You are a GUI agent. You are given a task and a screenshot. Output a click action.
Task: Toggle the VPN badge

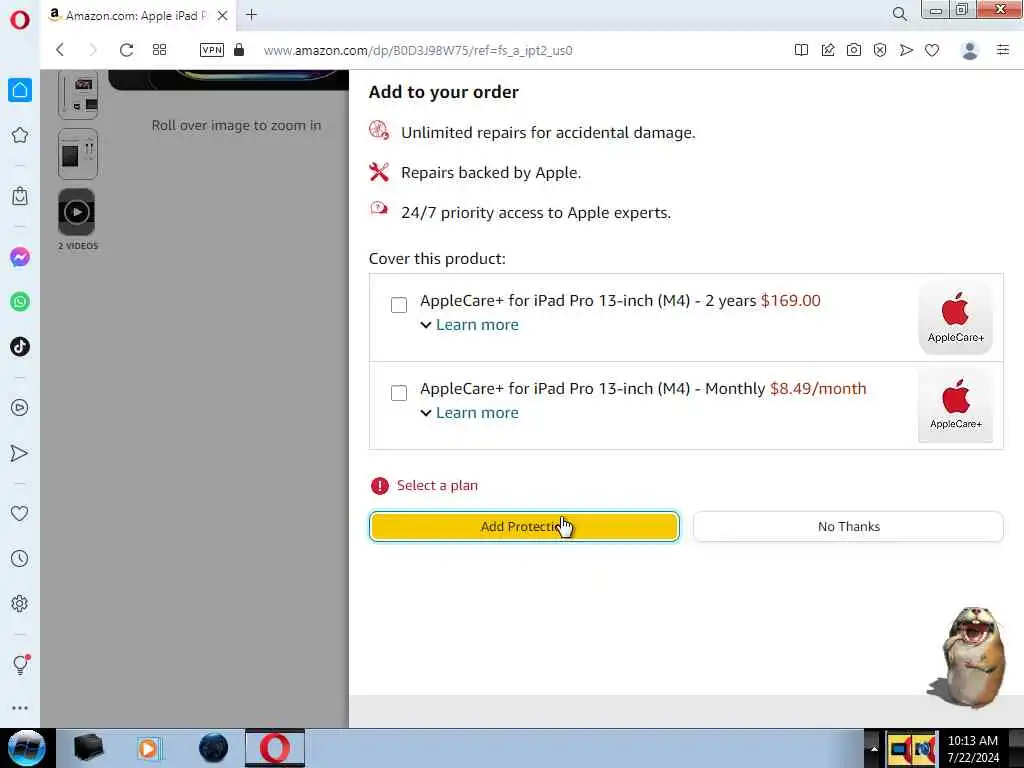tap(212, 50)
